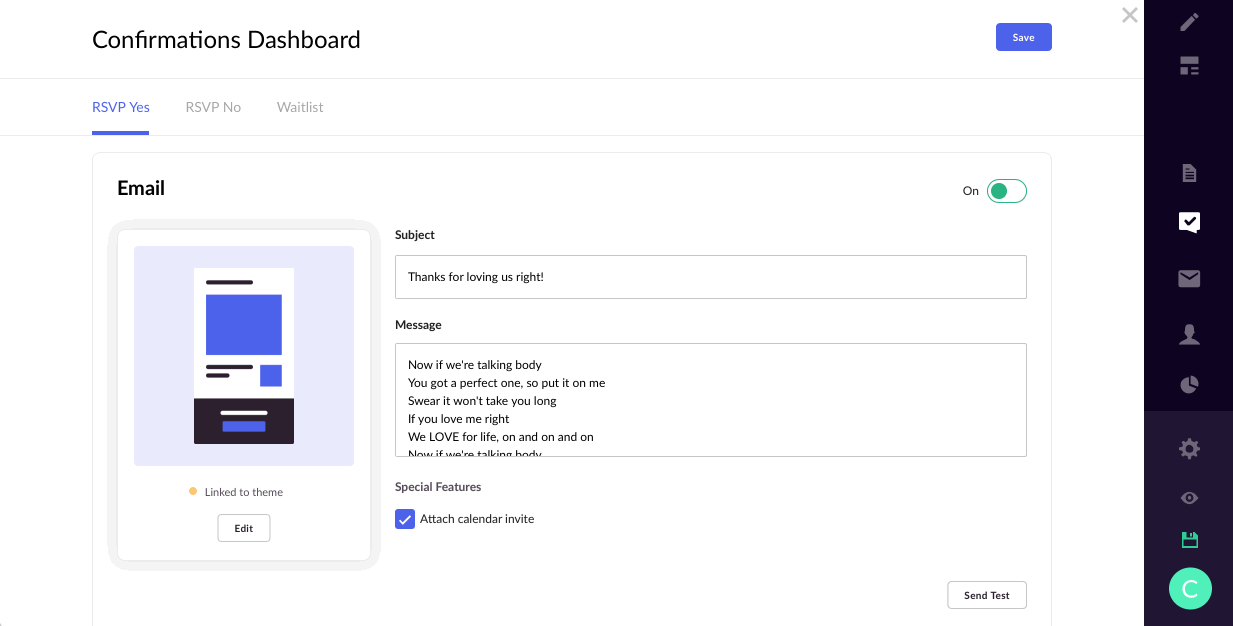Screen dimensions: 1233x626
Task: Toggle the eye preview icon
Action: click(x=1189, y=498)
